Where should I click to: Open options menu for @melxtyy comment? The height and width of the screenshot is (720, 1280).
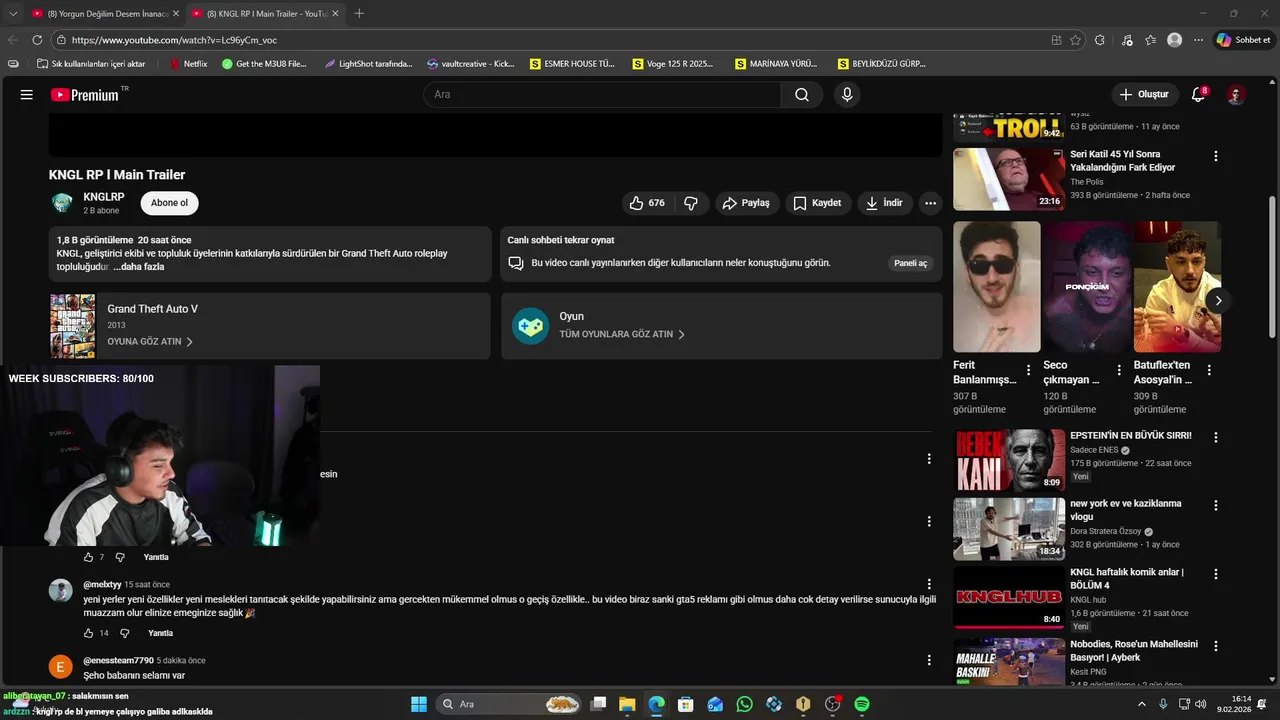pos(929,583)
